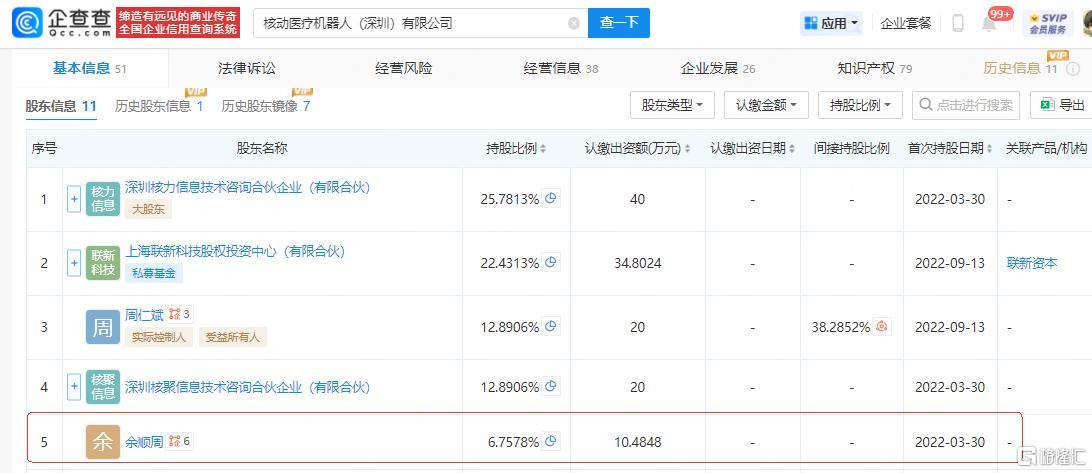Sort by 认缴出资日期 column arrows
1092x473 pixels.
click(793, 148)
